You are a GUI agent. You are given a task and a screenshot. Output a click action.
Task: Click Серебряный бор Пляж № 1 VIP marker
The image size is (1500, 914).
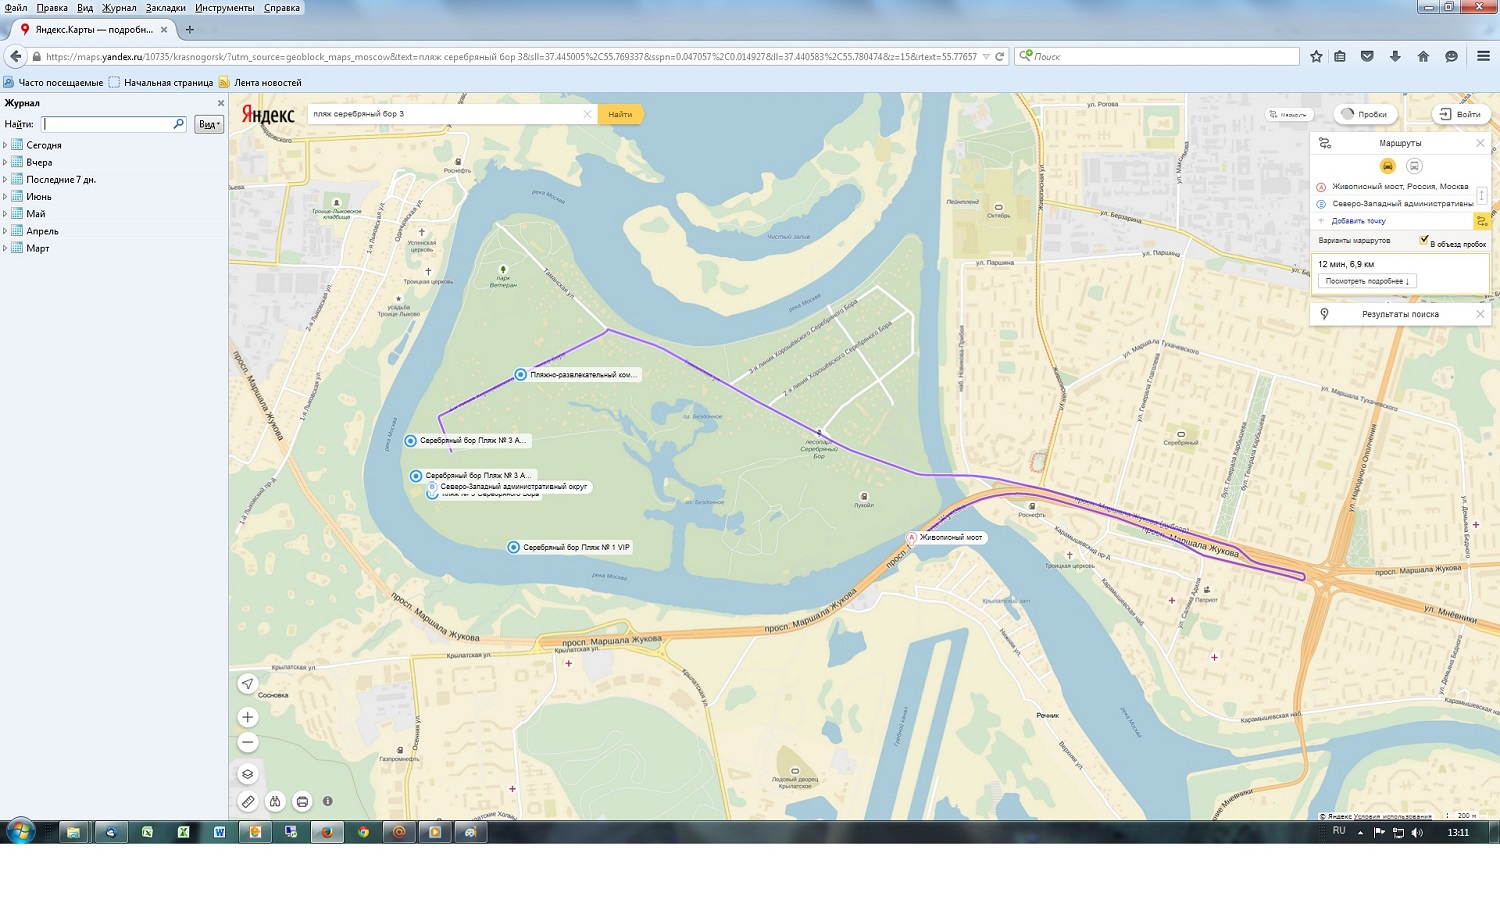pos(514,547)
